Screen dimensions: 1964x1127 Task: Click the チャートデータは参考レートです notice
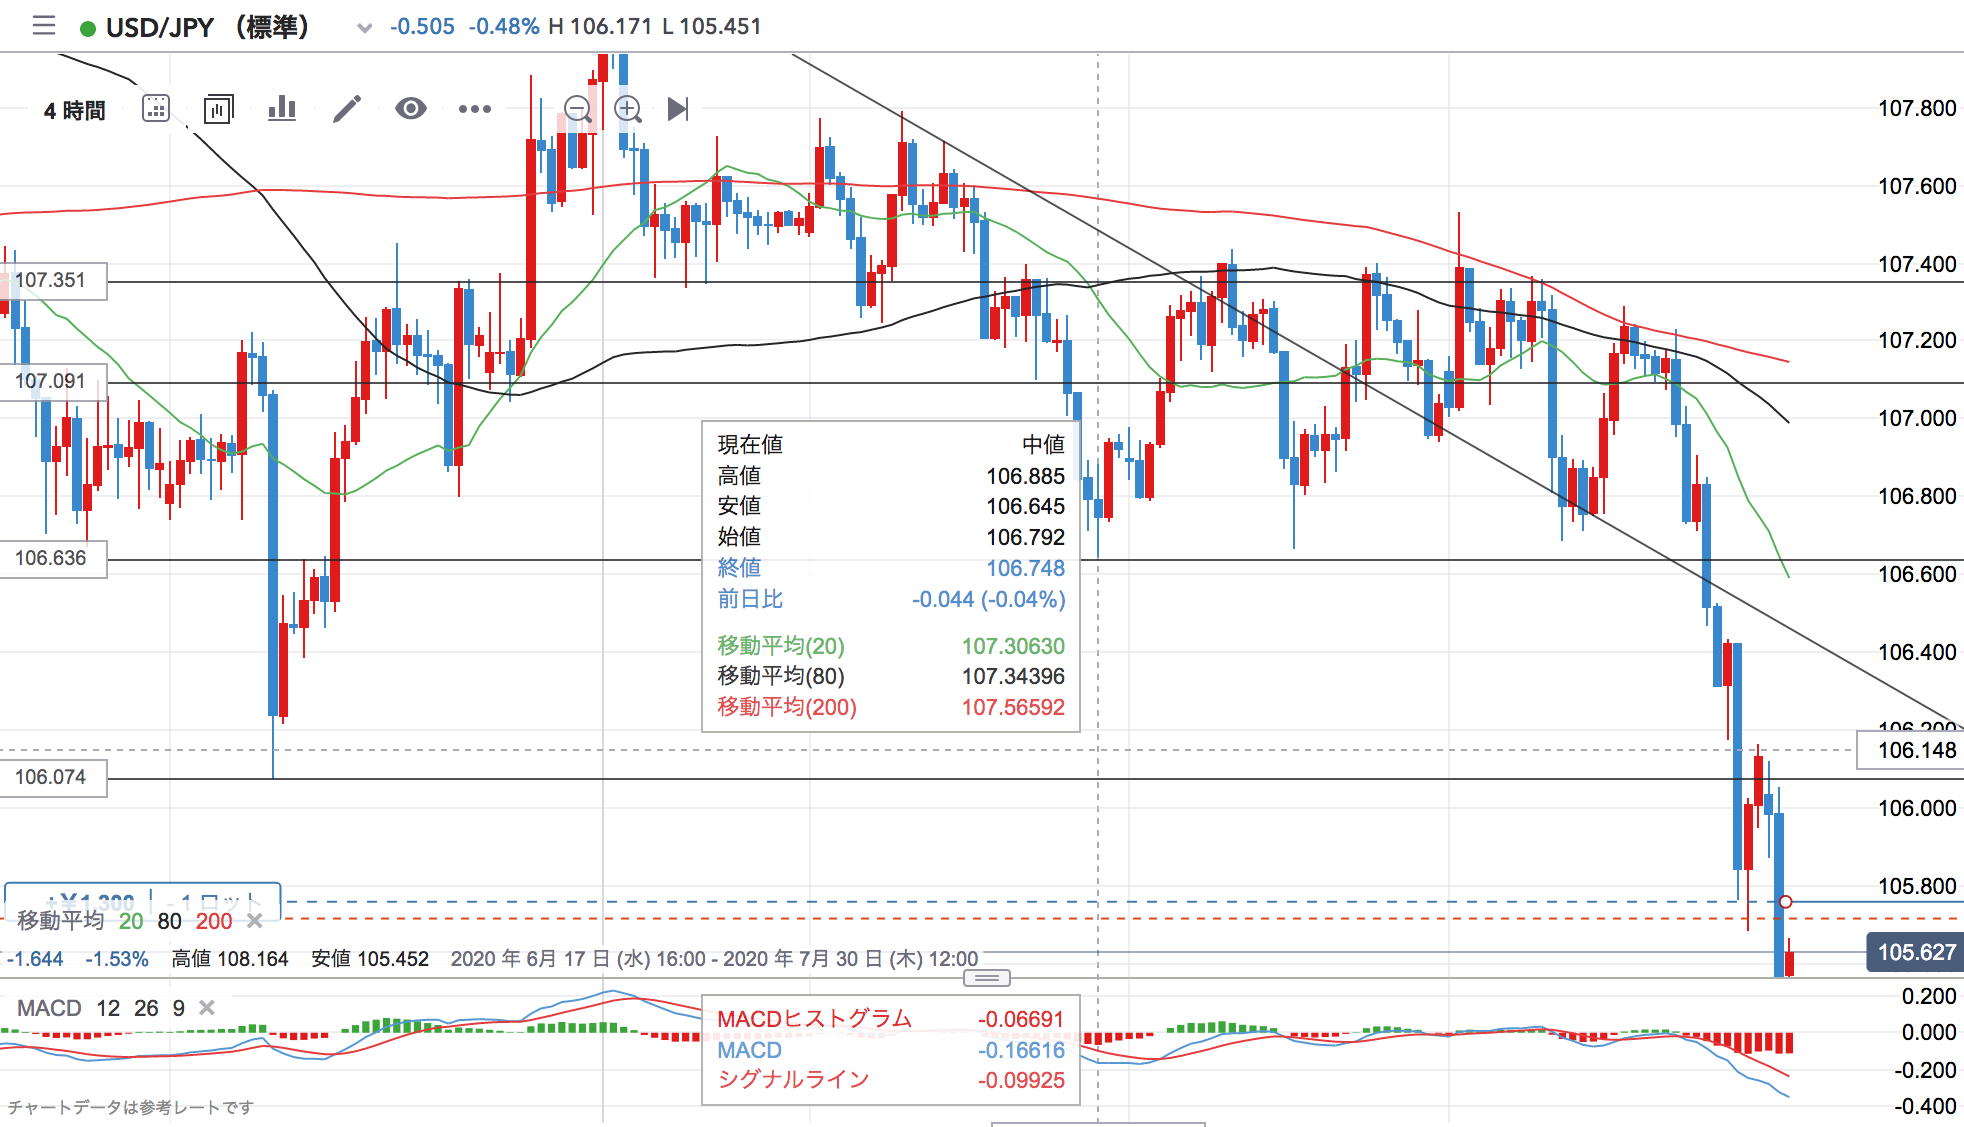(131, 1107)
